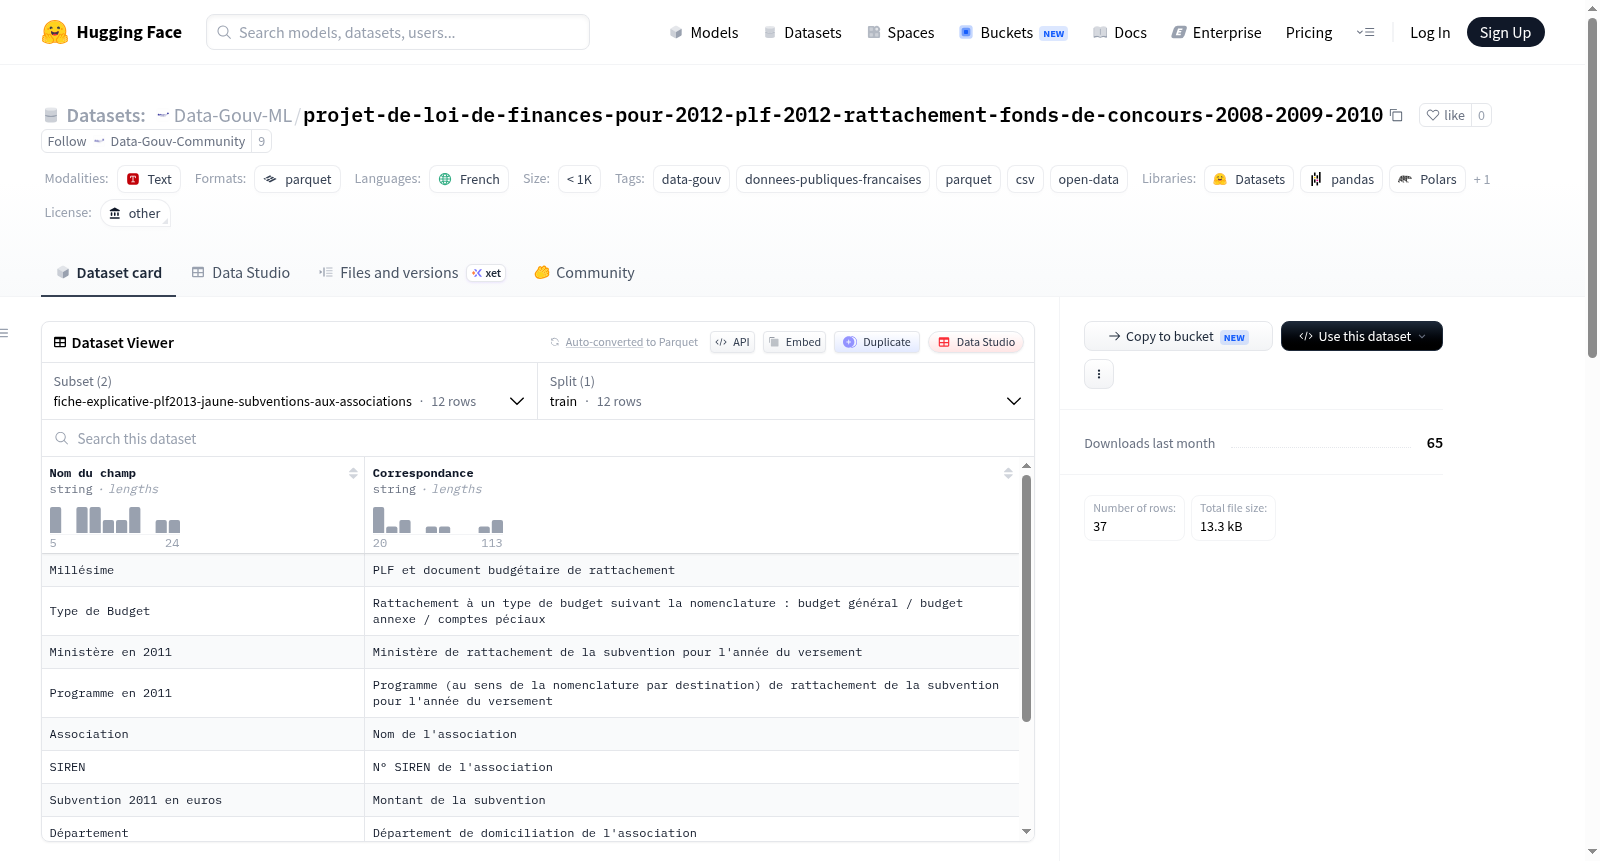Filter by French language tag

pyautogui.click(x=469, y=179)
